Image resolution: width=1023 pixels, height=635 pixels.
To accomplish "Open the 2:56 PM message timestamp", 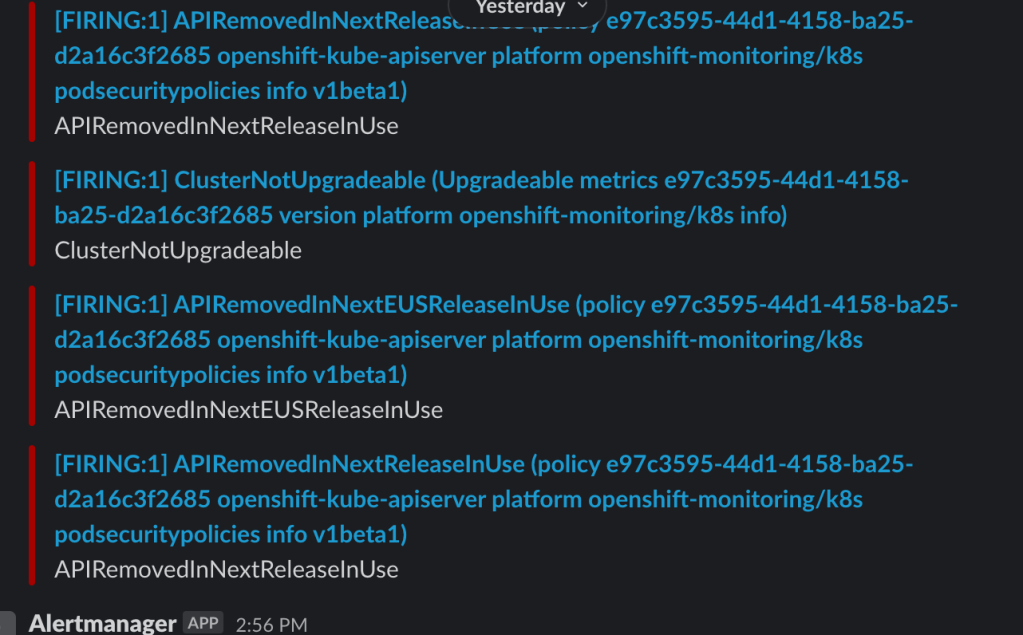I will [x=271, y=625].
